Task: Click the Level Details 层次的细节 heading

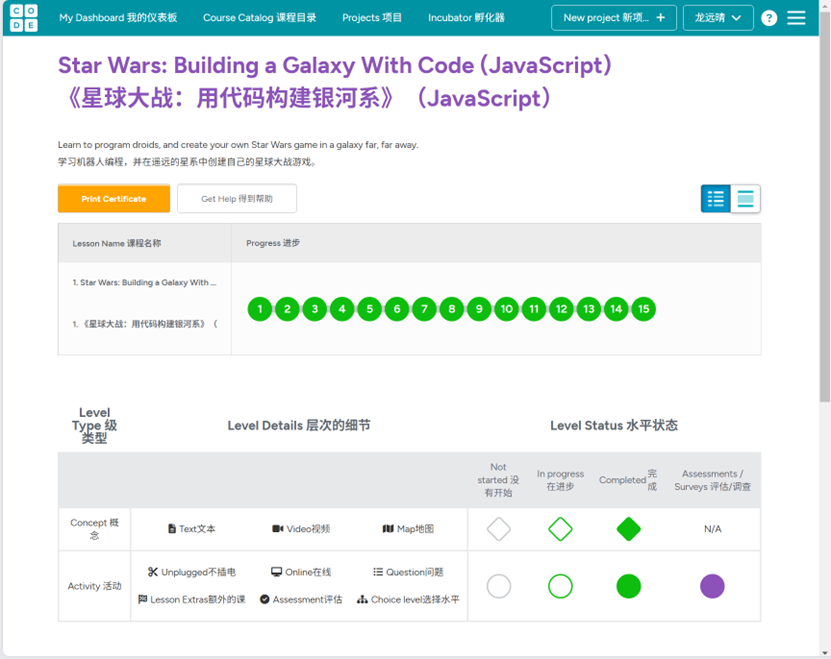Action: point(299,425)
